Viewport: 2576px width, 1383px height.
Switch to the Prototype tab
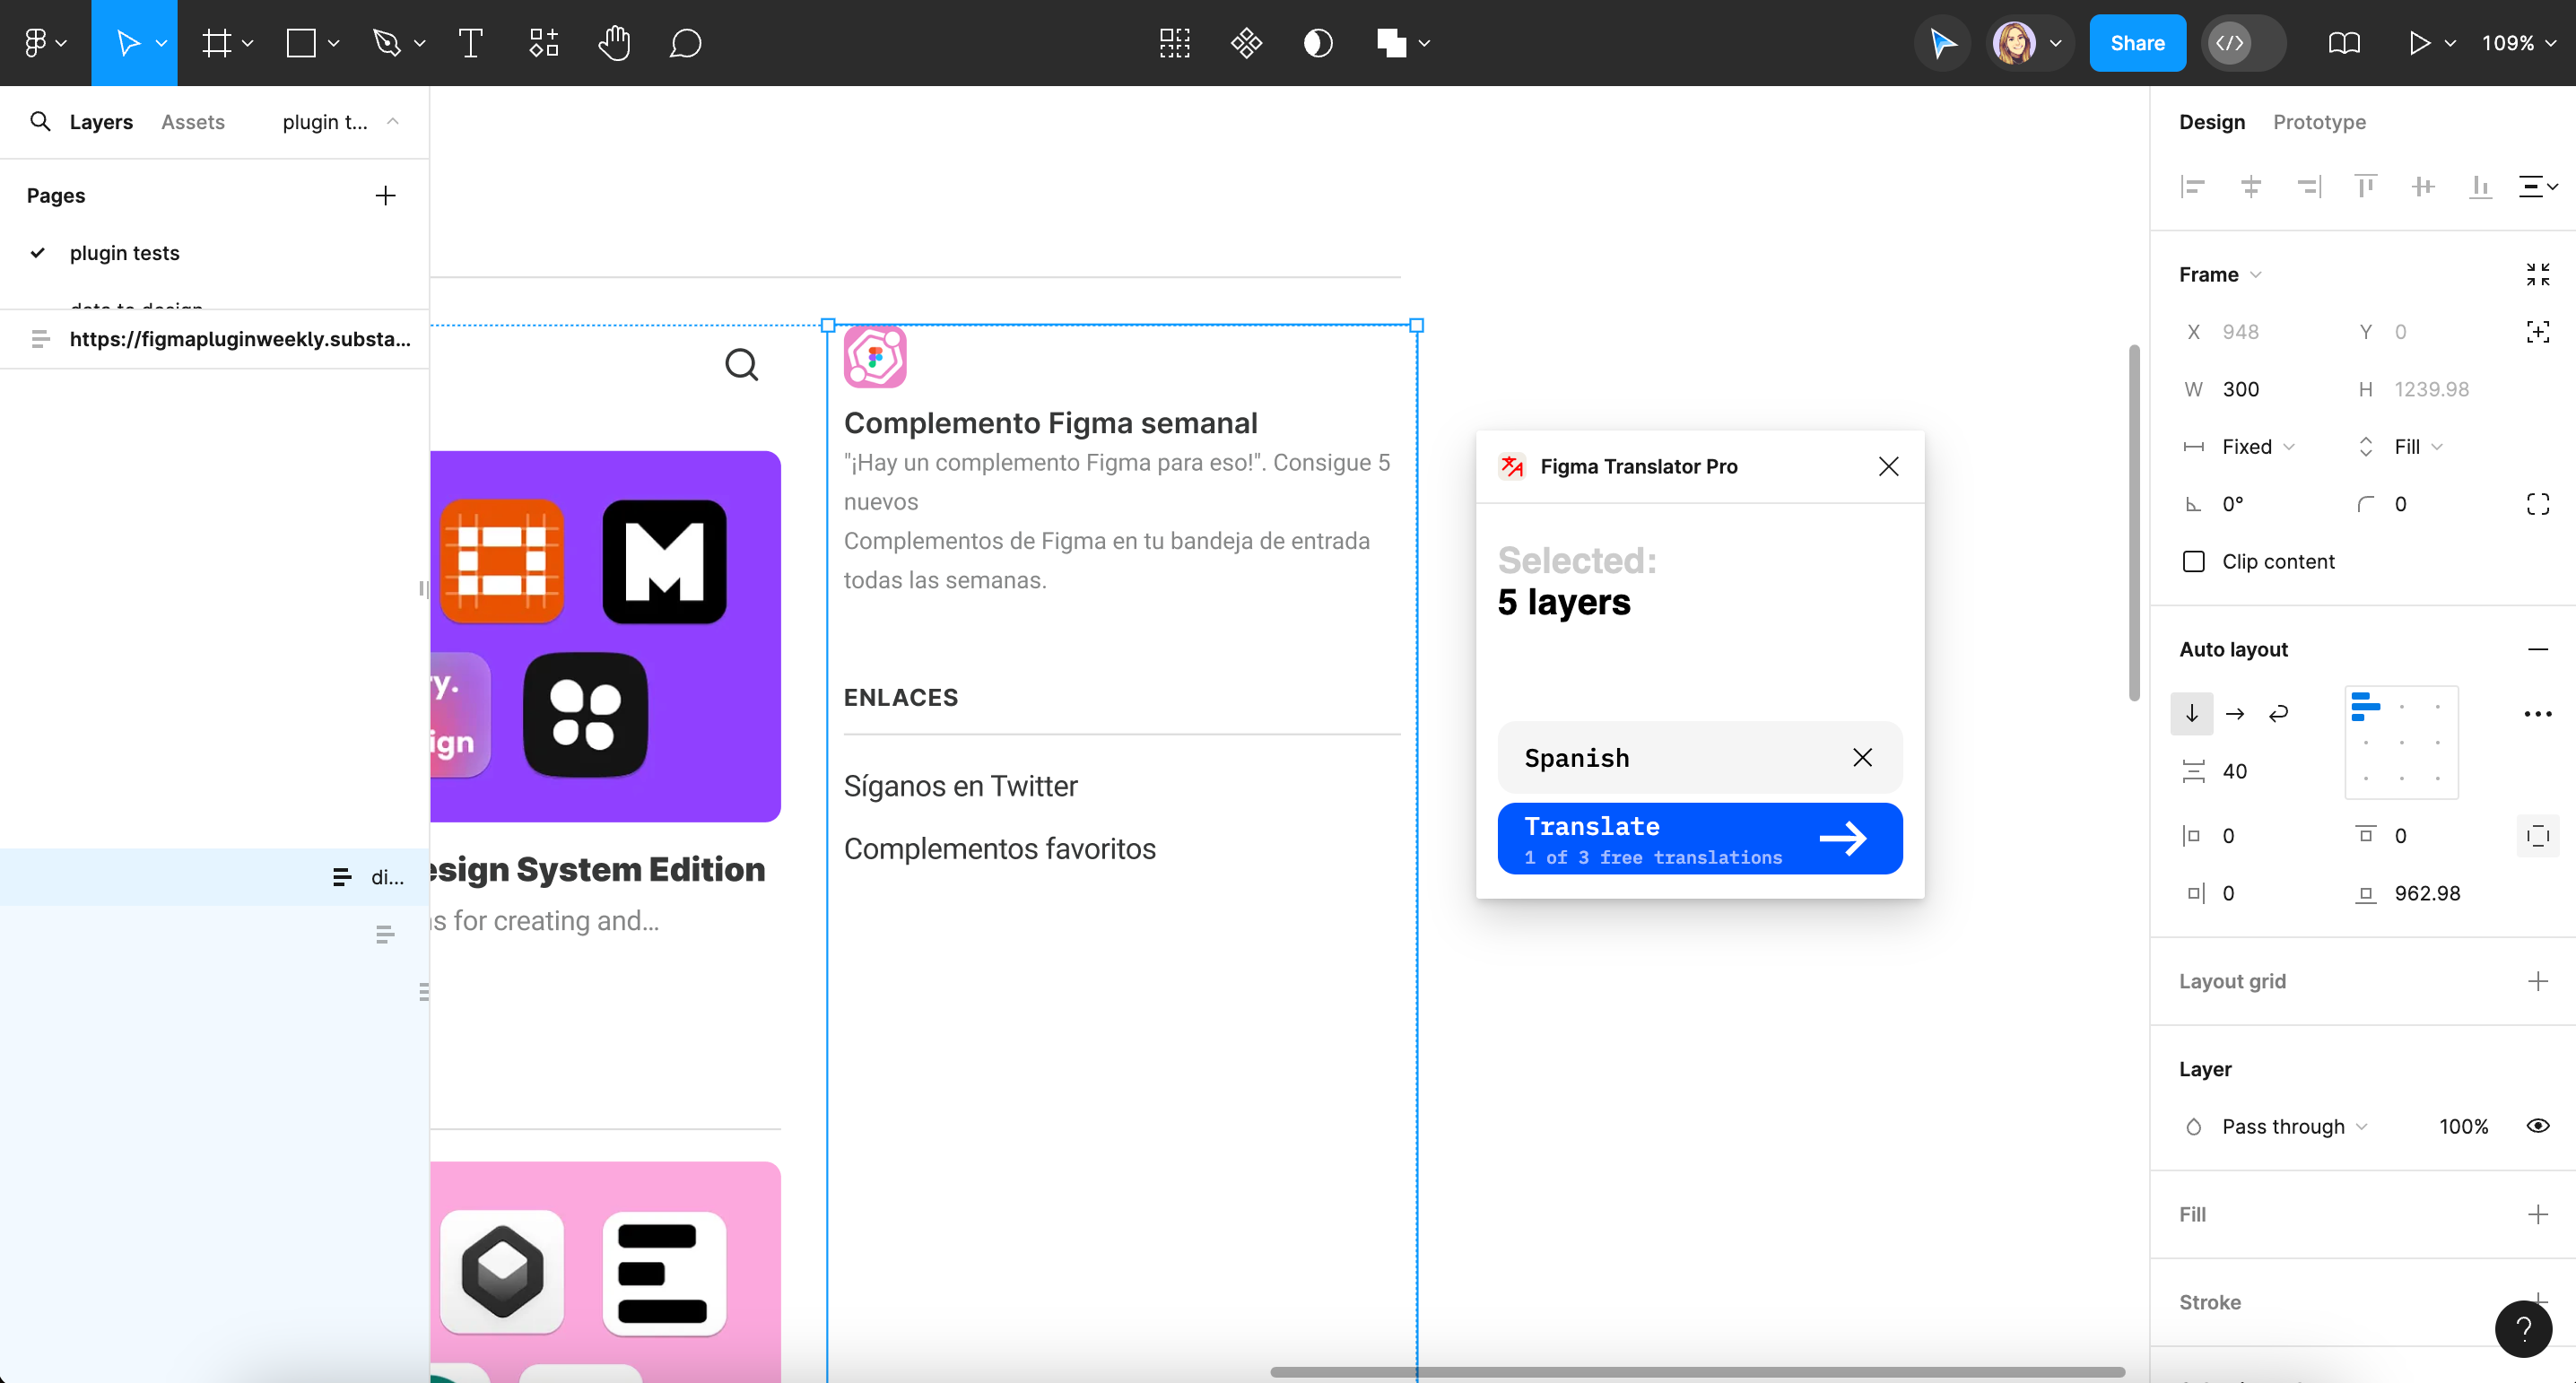(2318, 122)
